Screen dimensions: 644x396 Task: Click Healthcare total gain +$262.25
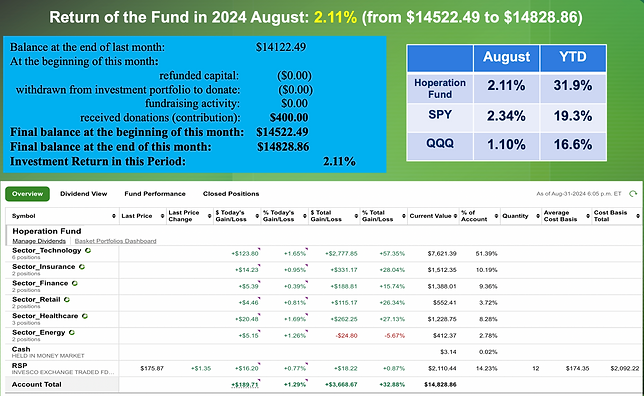click(x=344, y=319)
